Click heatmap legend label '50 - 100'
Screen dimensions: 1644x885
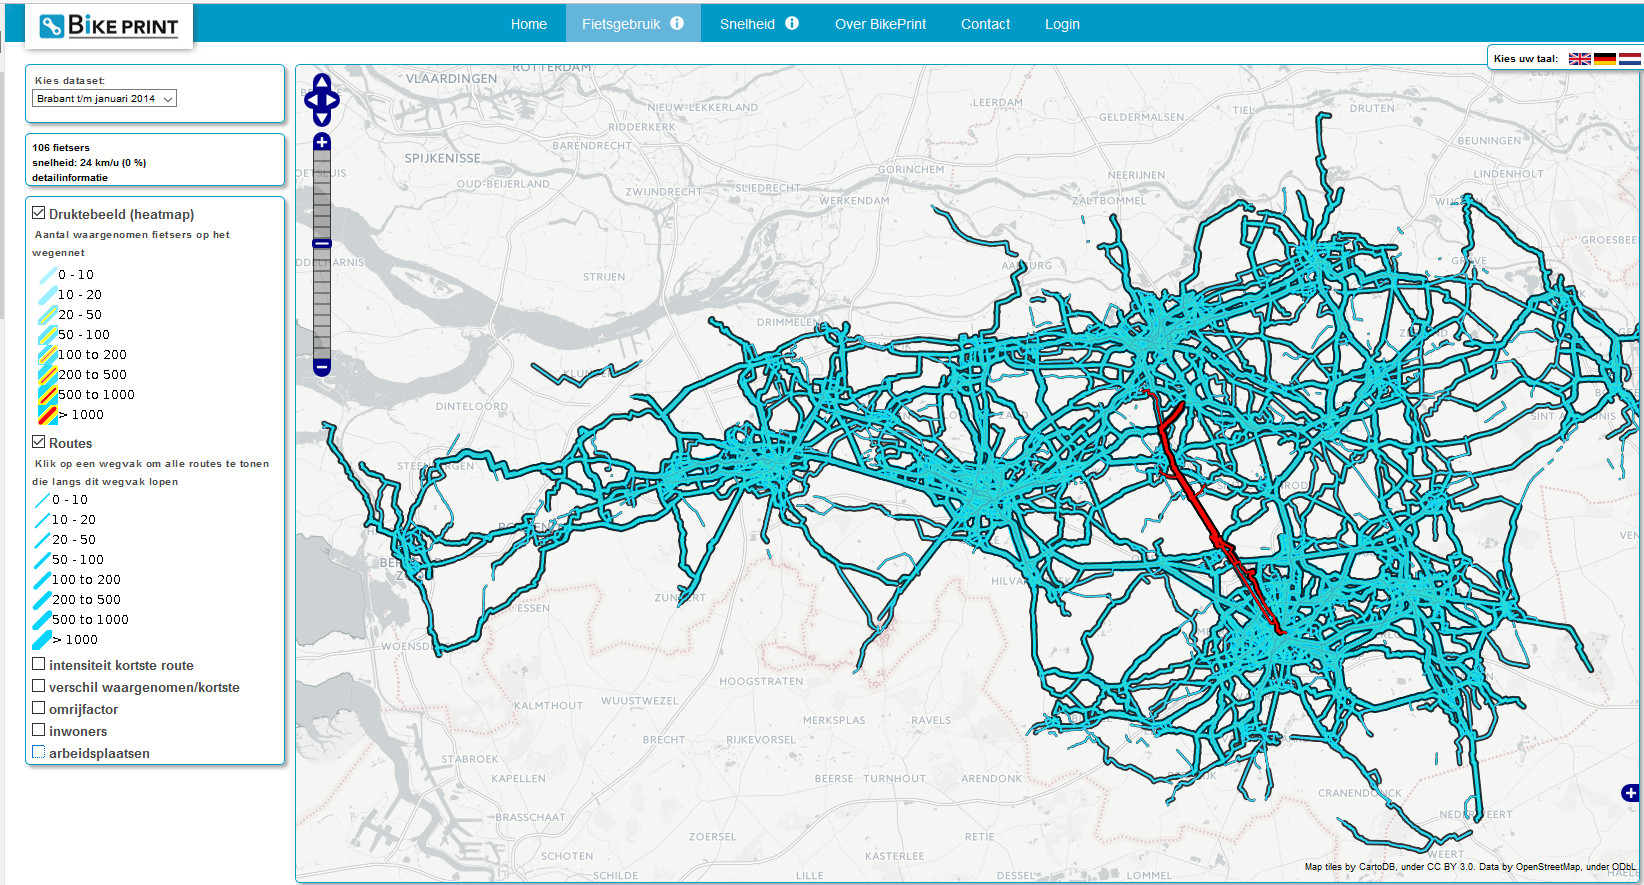click(x=84, y=334)
